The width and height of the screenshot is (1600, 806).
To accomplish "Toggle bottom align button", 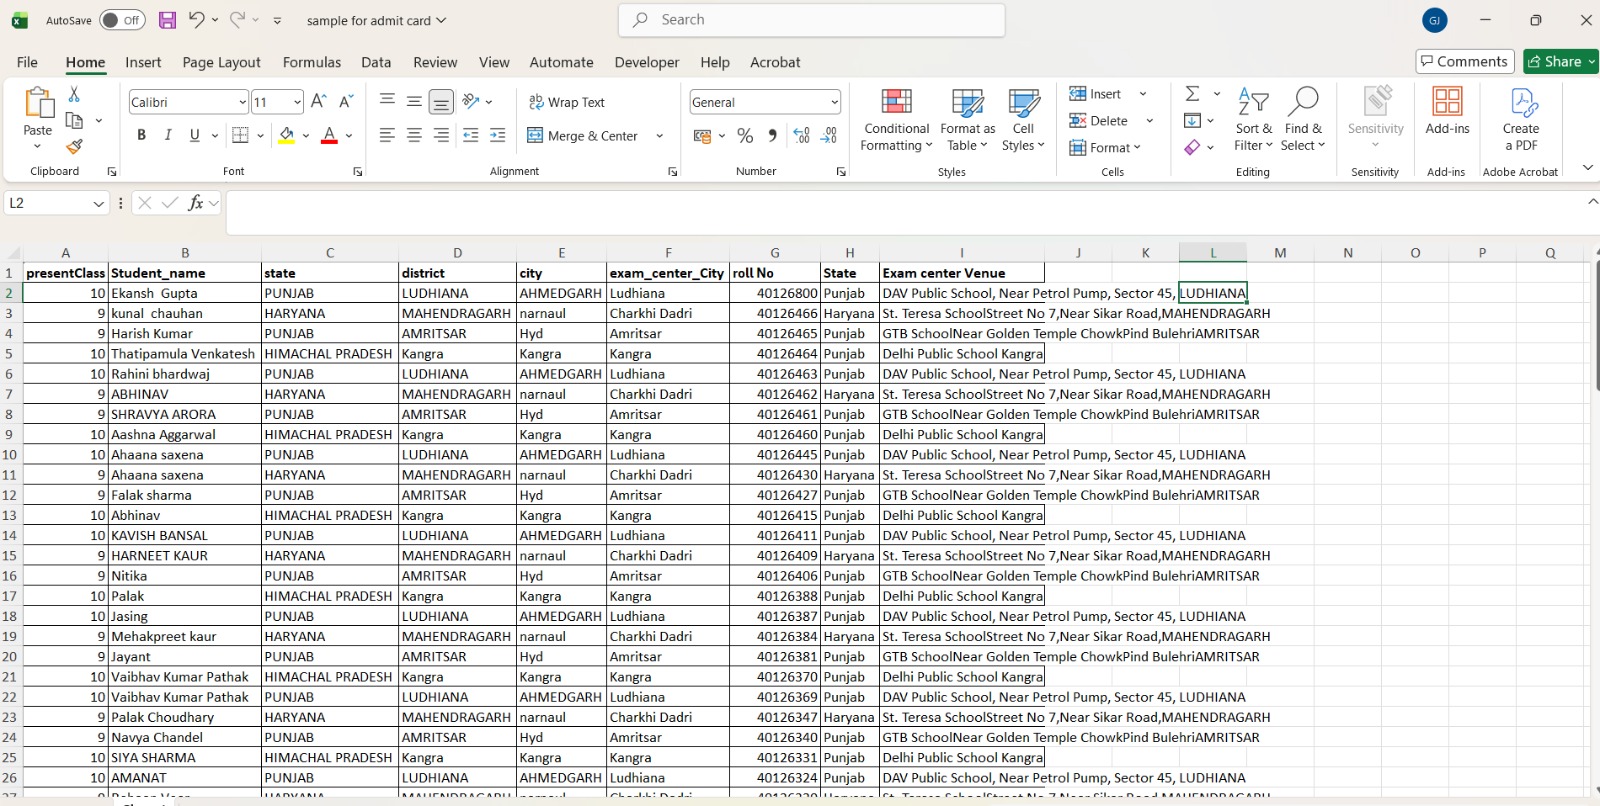I will (441, 101).
